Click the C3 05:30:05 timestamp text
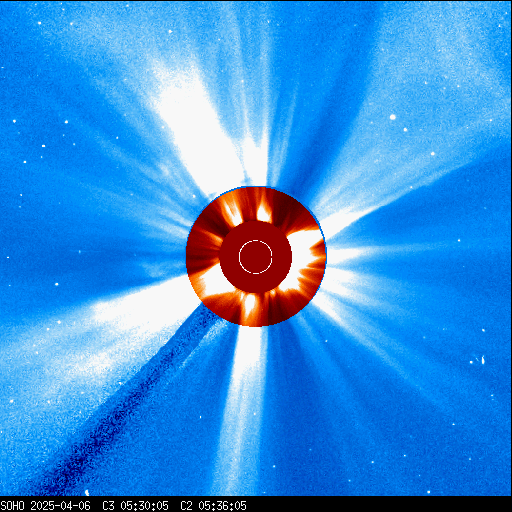This screenshot has height=512, width=512. pyautogui.click(x=135, y=506)
